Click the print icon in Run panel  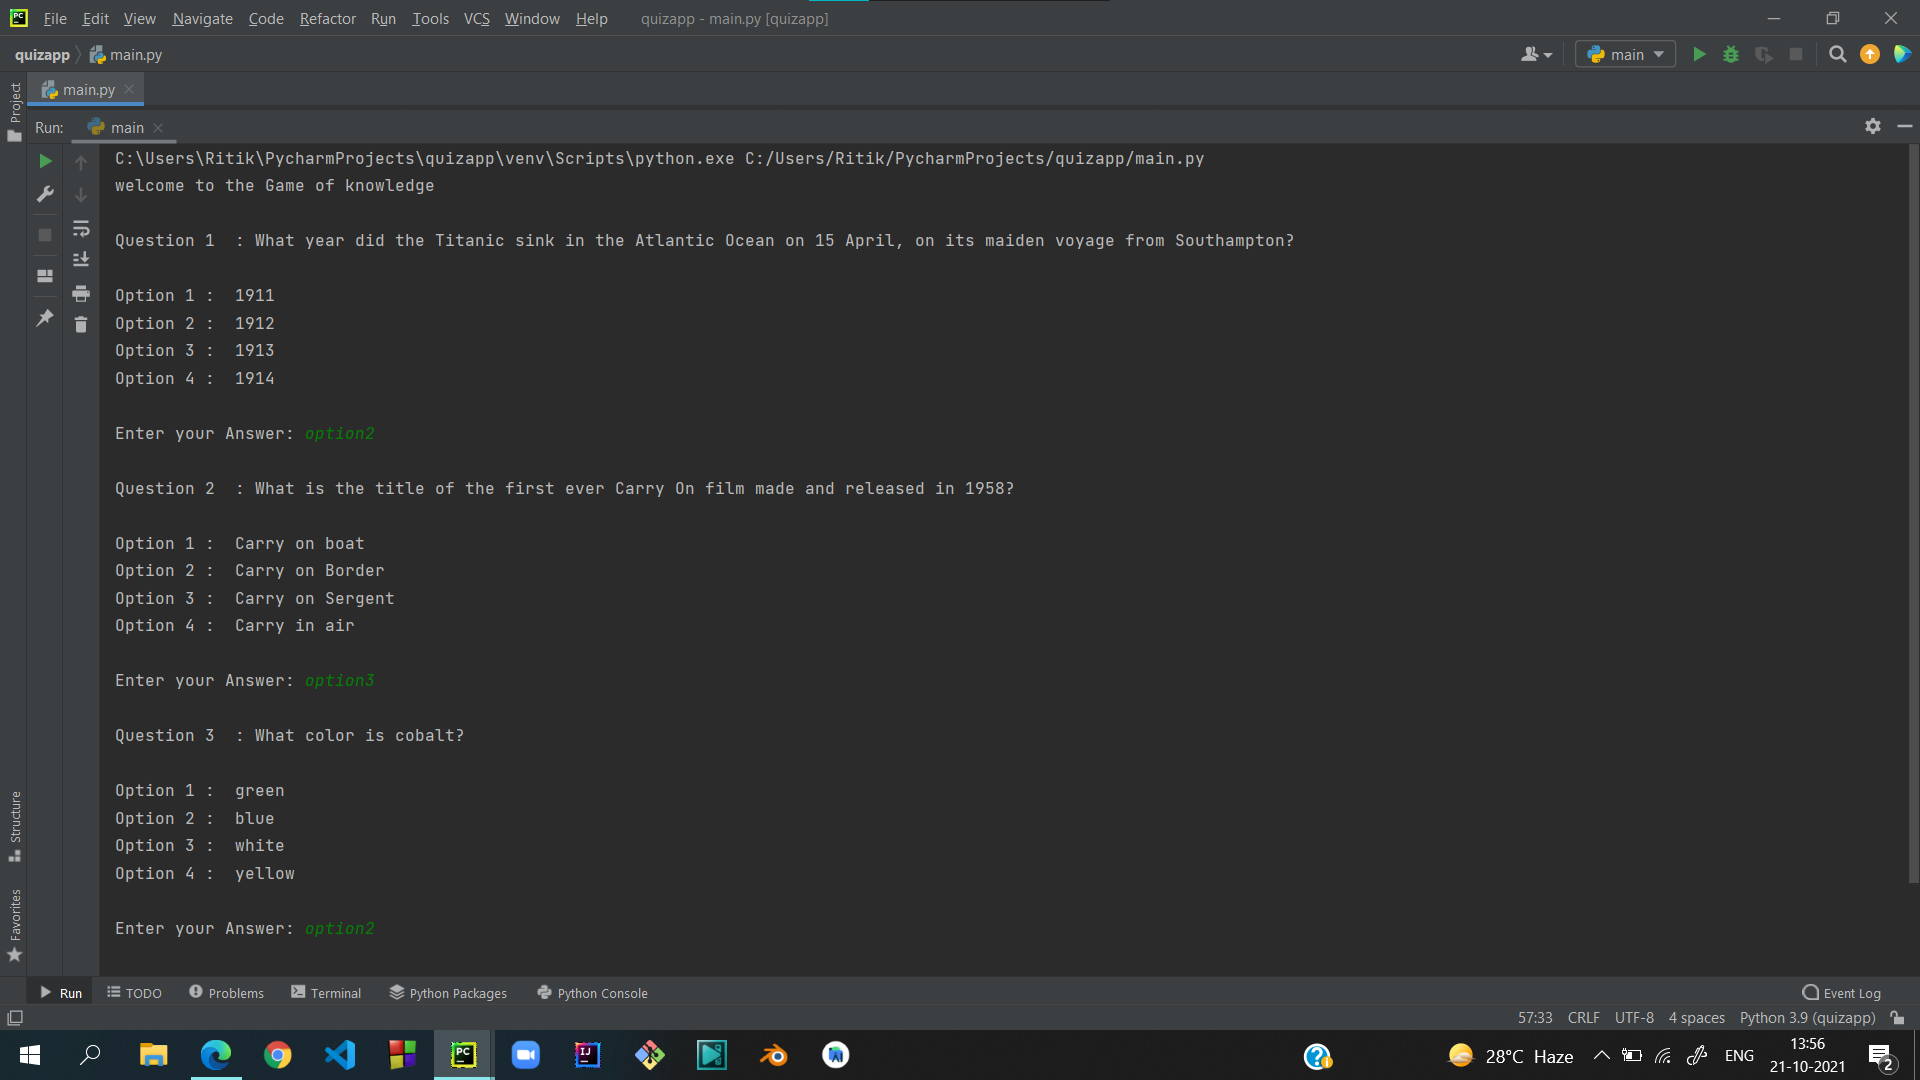pyautogui.click(x=81, y=293)
